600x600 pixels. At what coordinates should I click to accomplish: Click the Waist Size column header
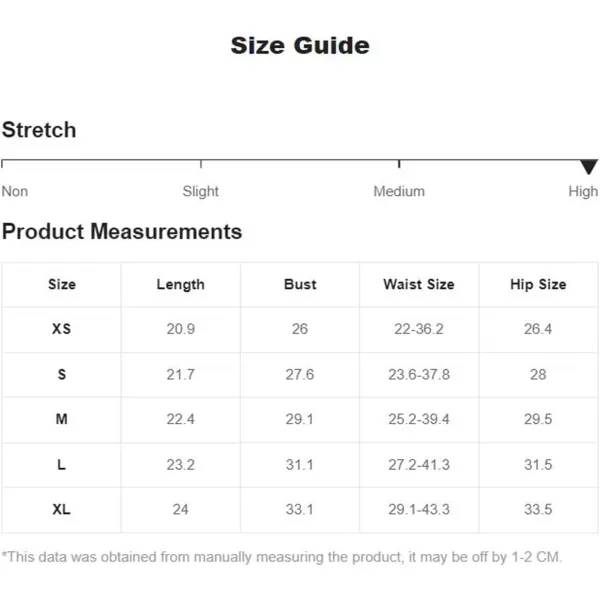419,284
